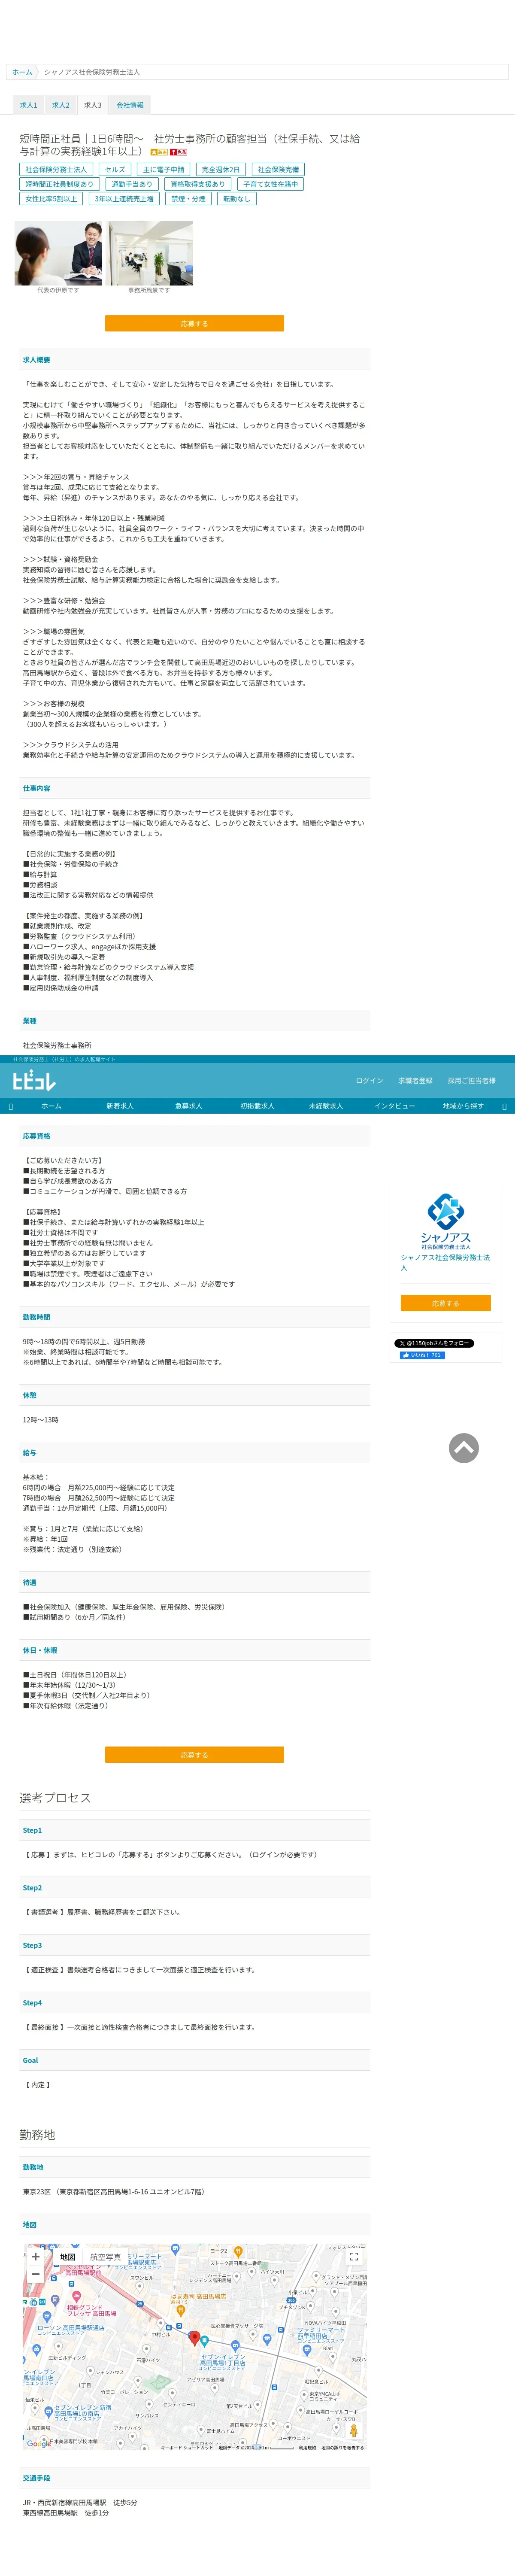
Task: Click 利用規約 link on the map
Action: coord(307,2448)
